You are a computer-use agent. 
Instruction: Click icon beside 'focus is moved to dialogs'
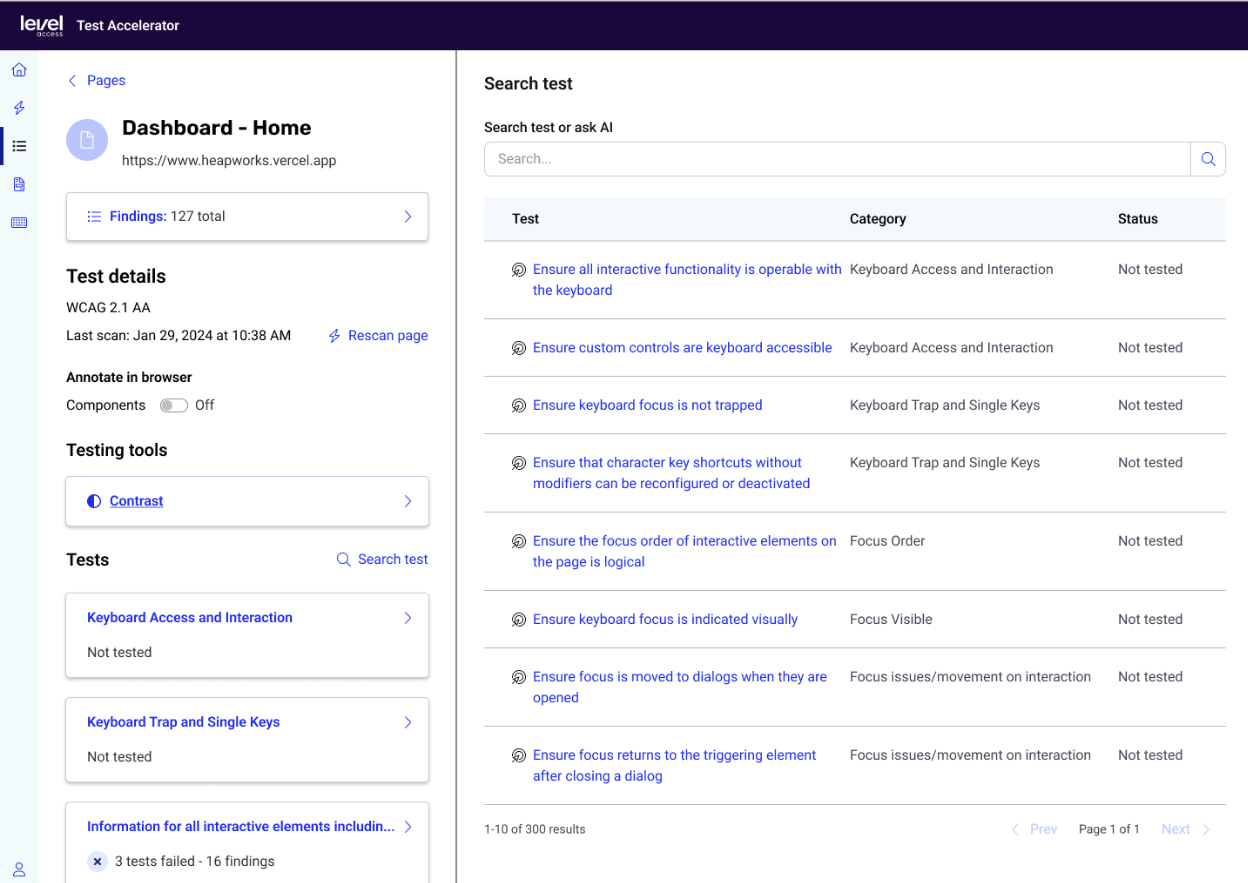coord(519,677)
